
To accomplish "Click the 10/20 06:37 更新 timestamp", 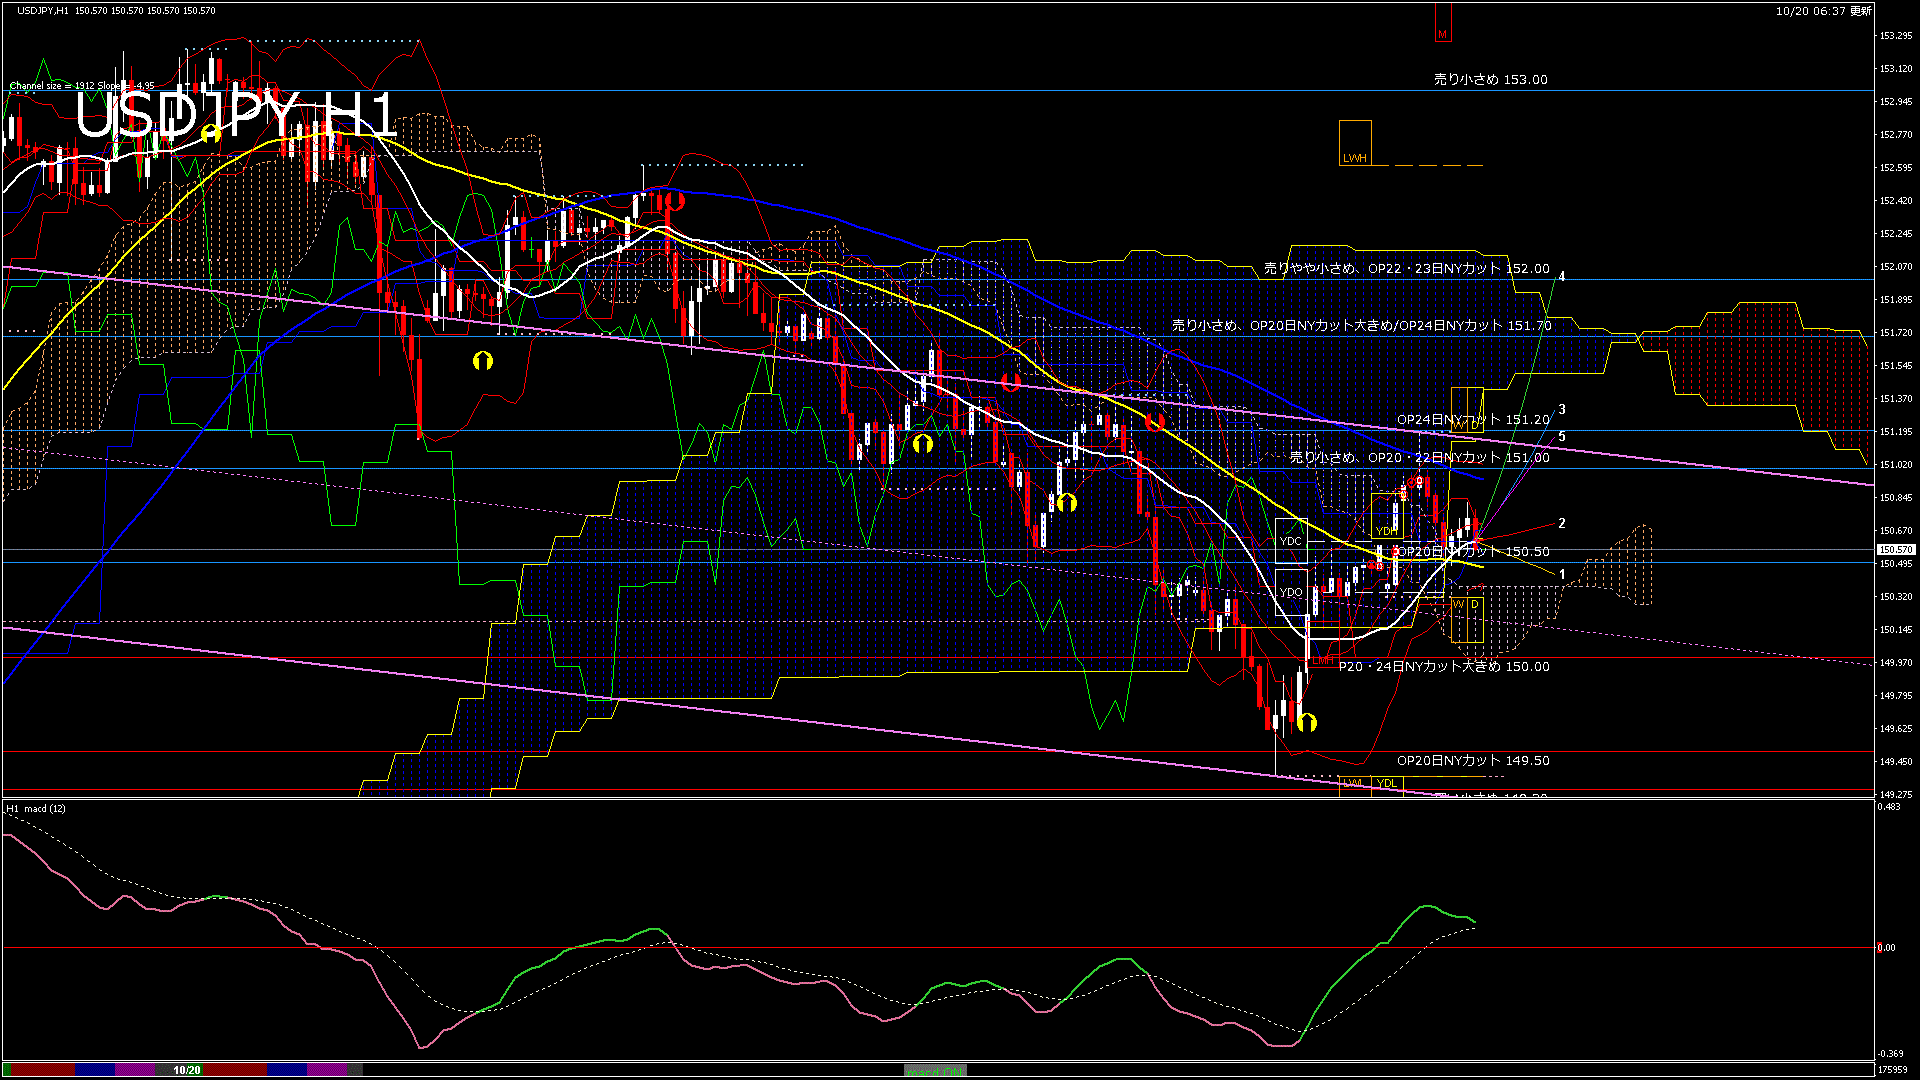I will (x=1823, y=11).
